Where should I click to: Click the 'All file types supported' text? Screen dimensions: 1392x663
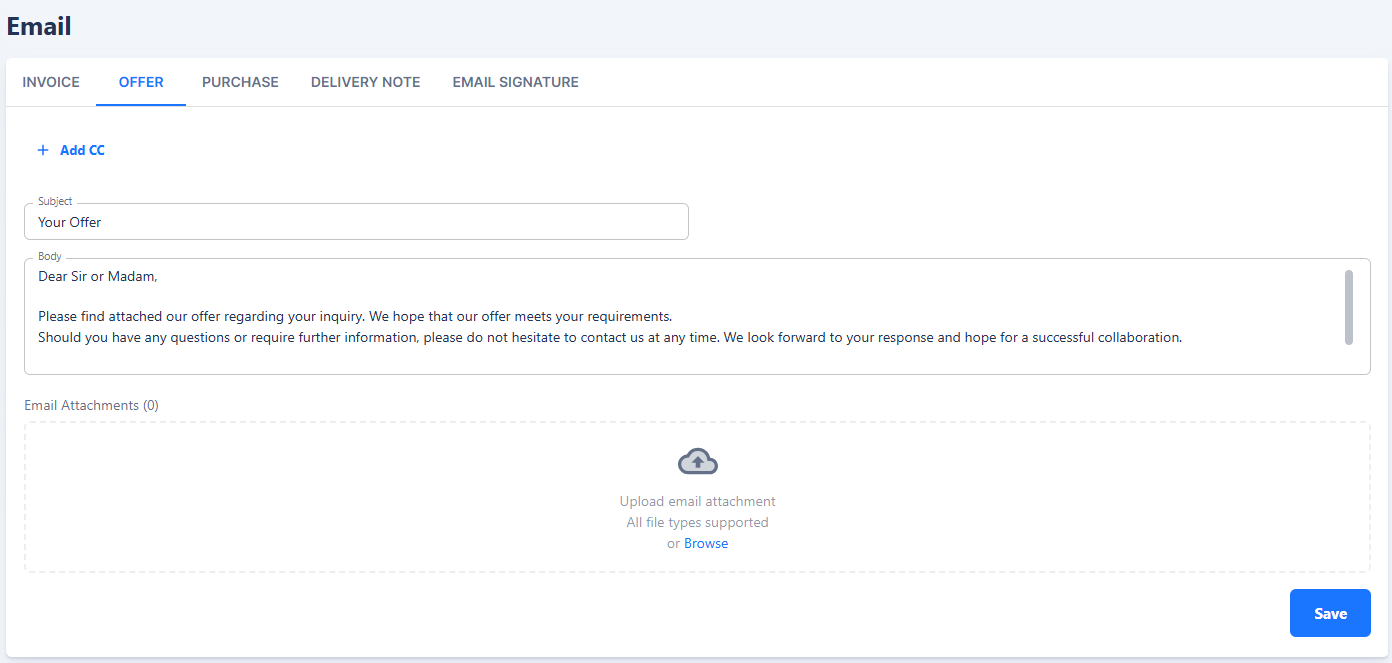[697, 522]
